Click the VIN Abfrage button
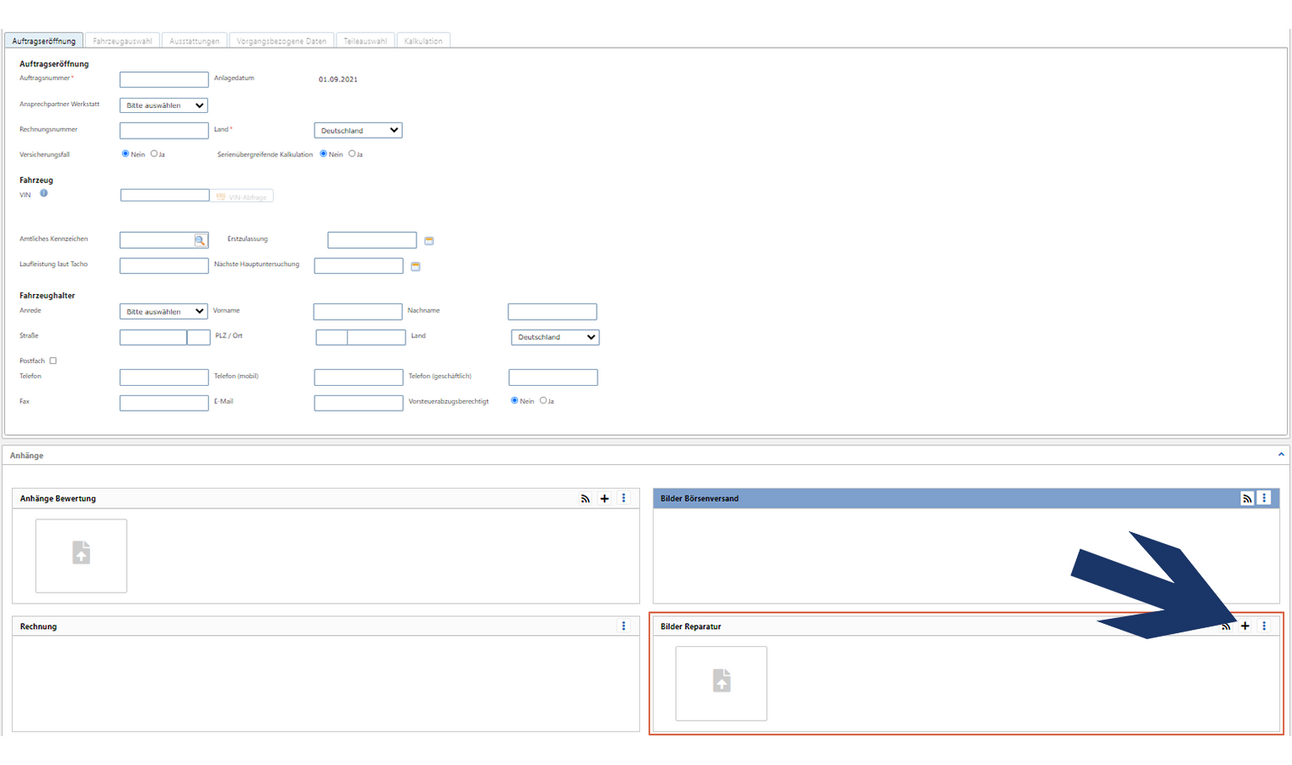Screen dimensions: 1292x765 coord(243,197)
